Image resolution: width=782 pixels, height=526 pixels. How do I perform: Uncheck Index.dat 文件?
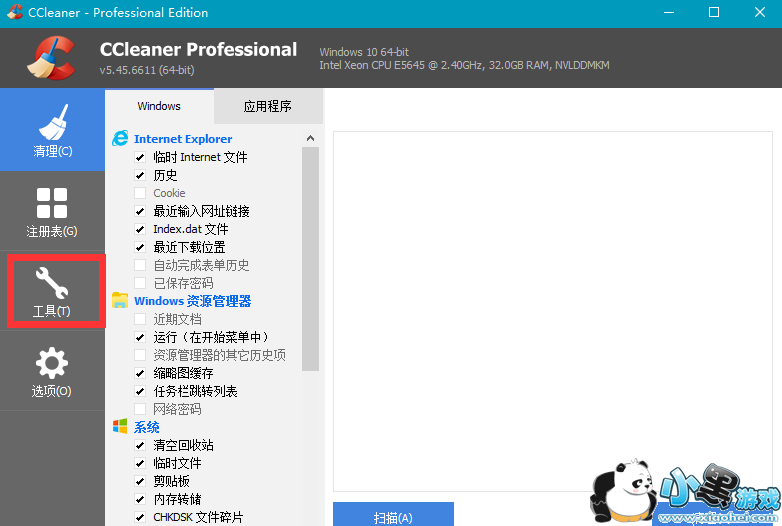click(140, 229)
